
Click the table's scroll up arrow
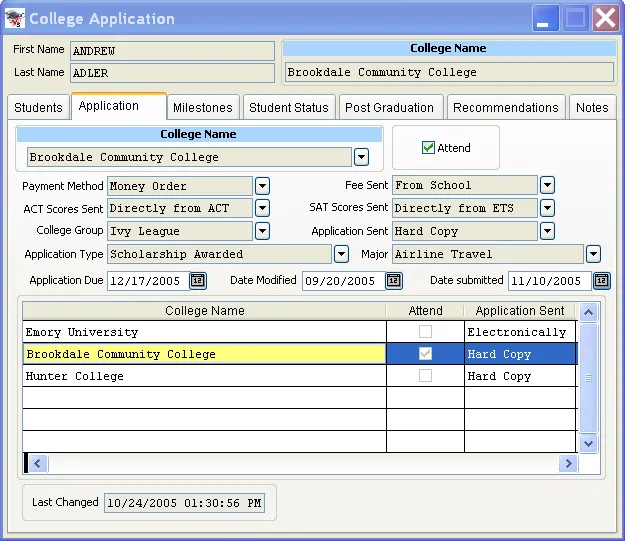(x=588, y=312)
